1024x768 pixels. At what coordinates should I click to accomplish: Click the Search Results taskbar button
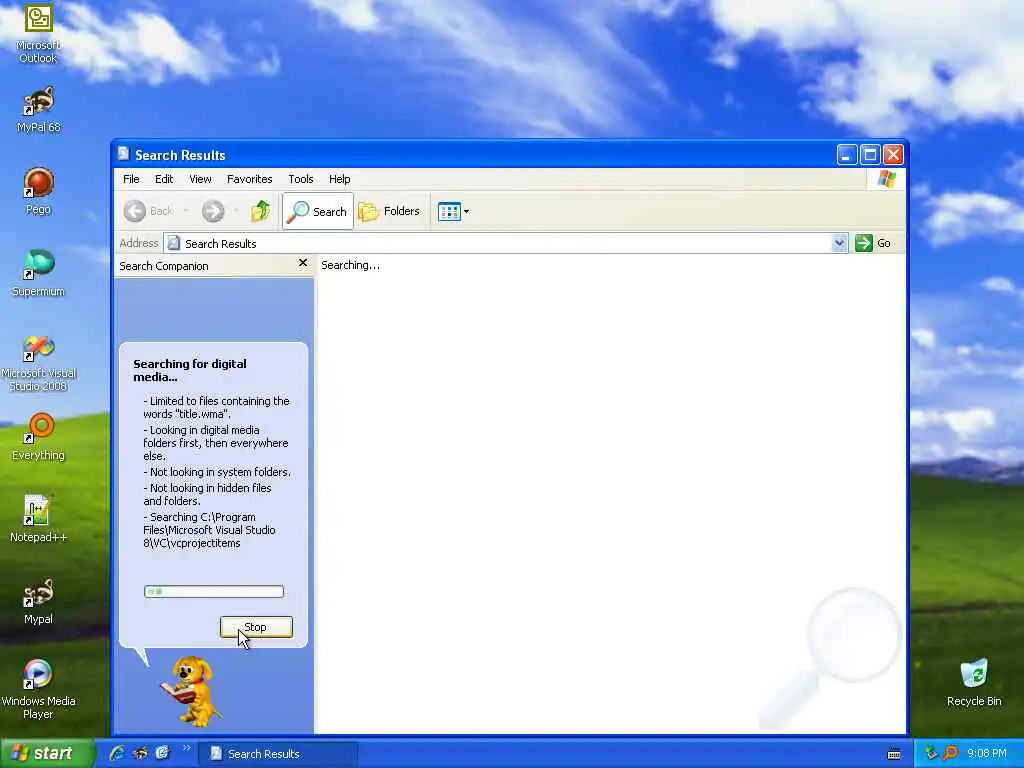(278, 754)
